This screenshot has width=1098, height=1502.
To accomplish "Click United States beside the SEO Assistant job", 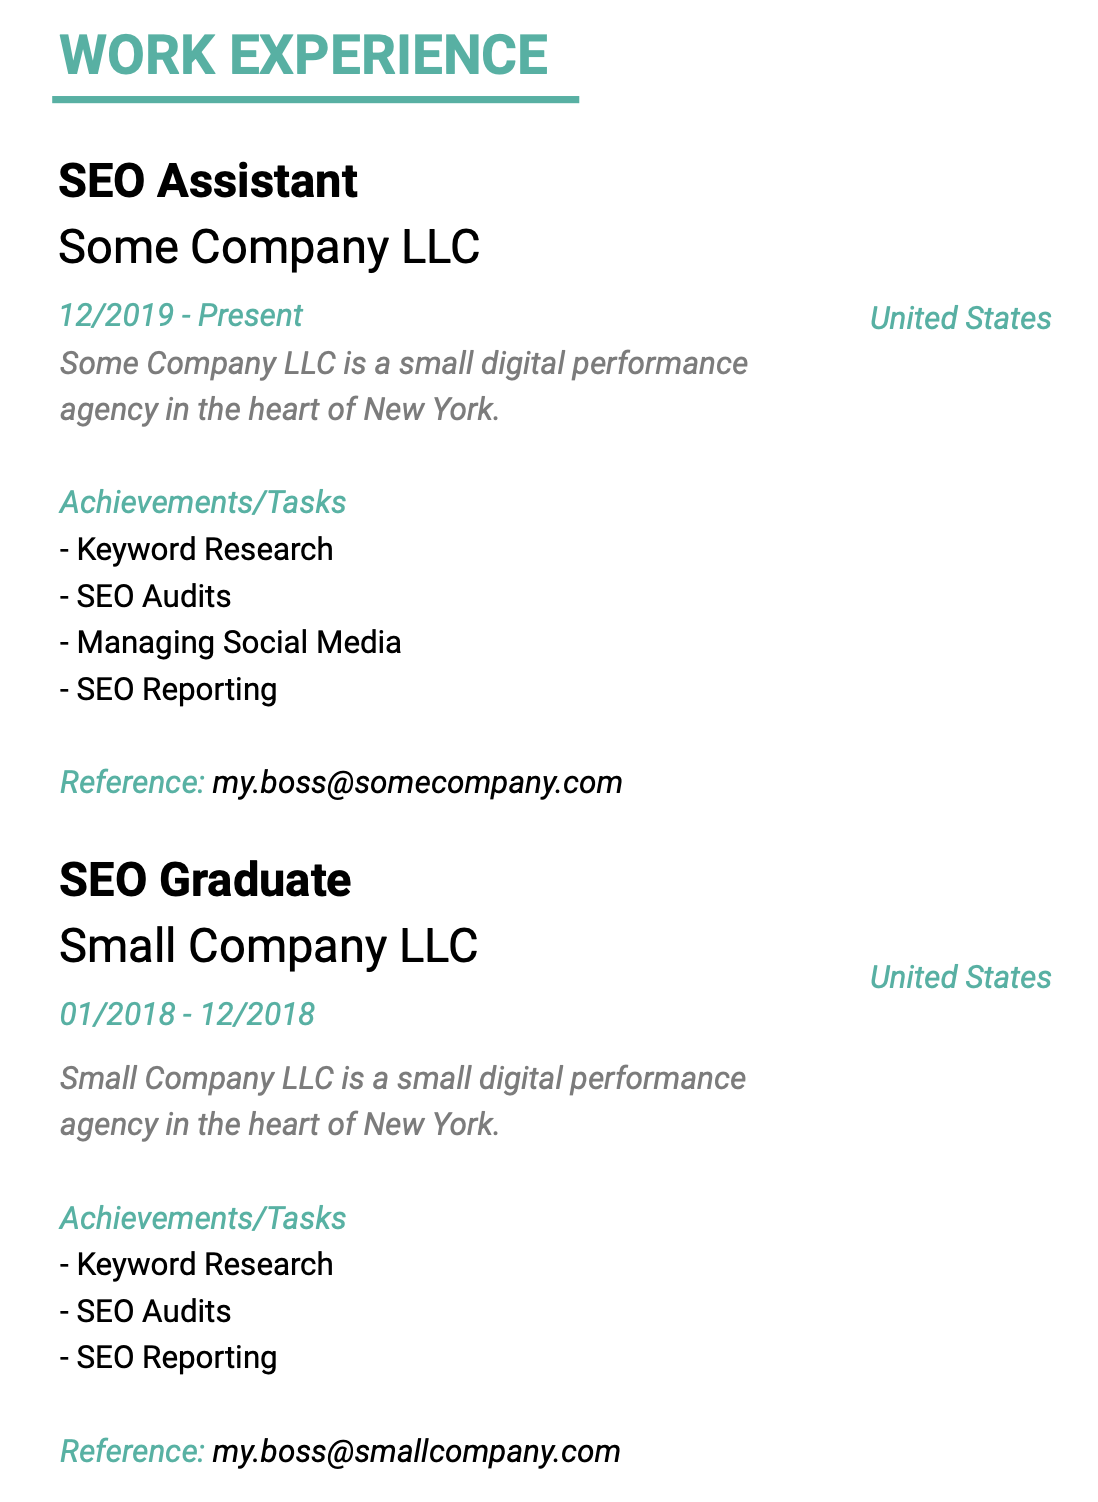I will click(x=960, y=318).
